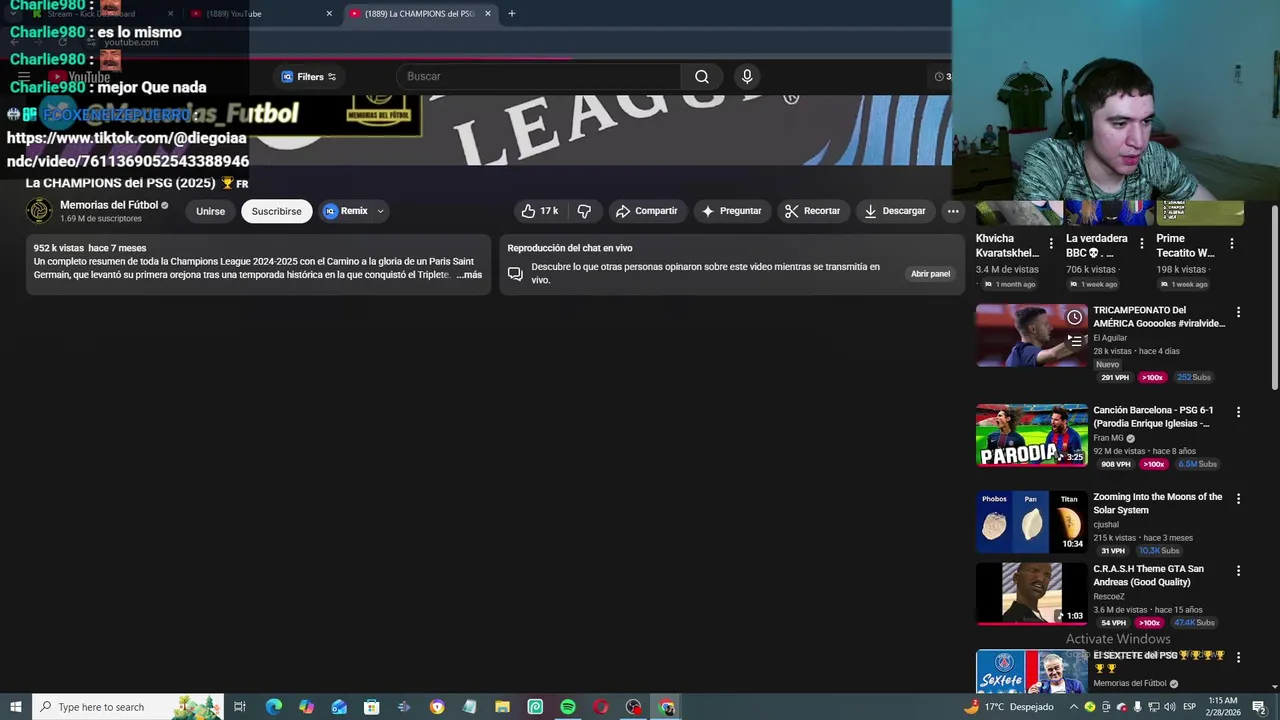Open the Windows Start menu
The height and width of the screenshot is (720, 1280).
[x=15, y=707]
